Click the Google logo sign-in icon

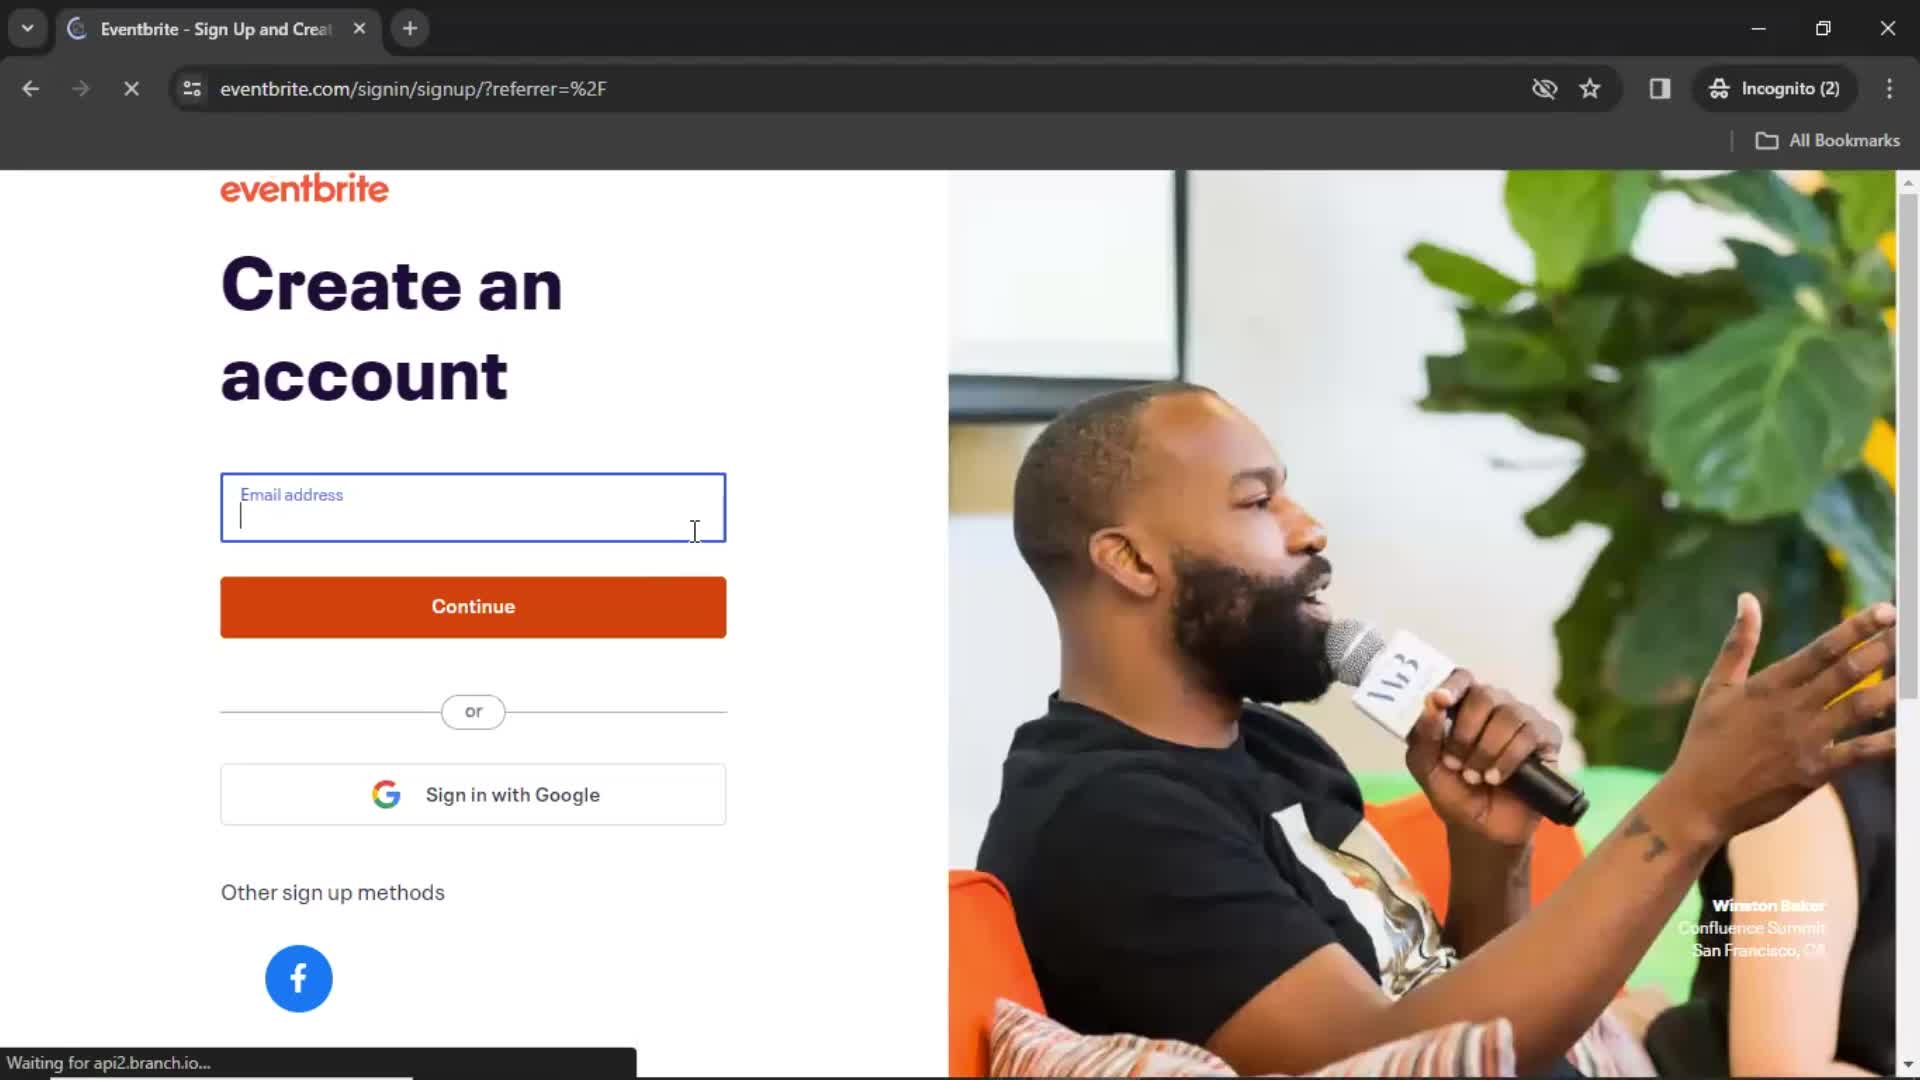click(x=384, y=794)
